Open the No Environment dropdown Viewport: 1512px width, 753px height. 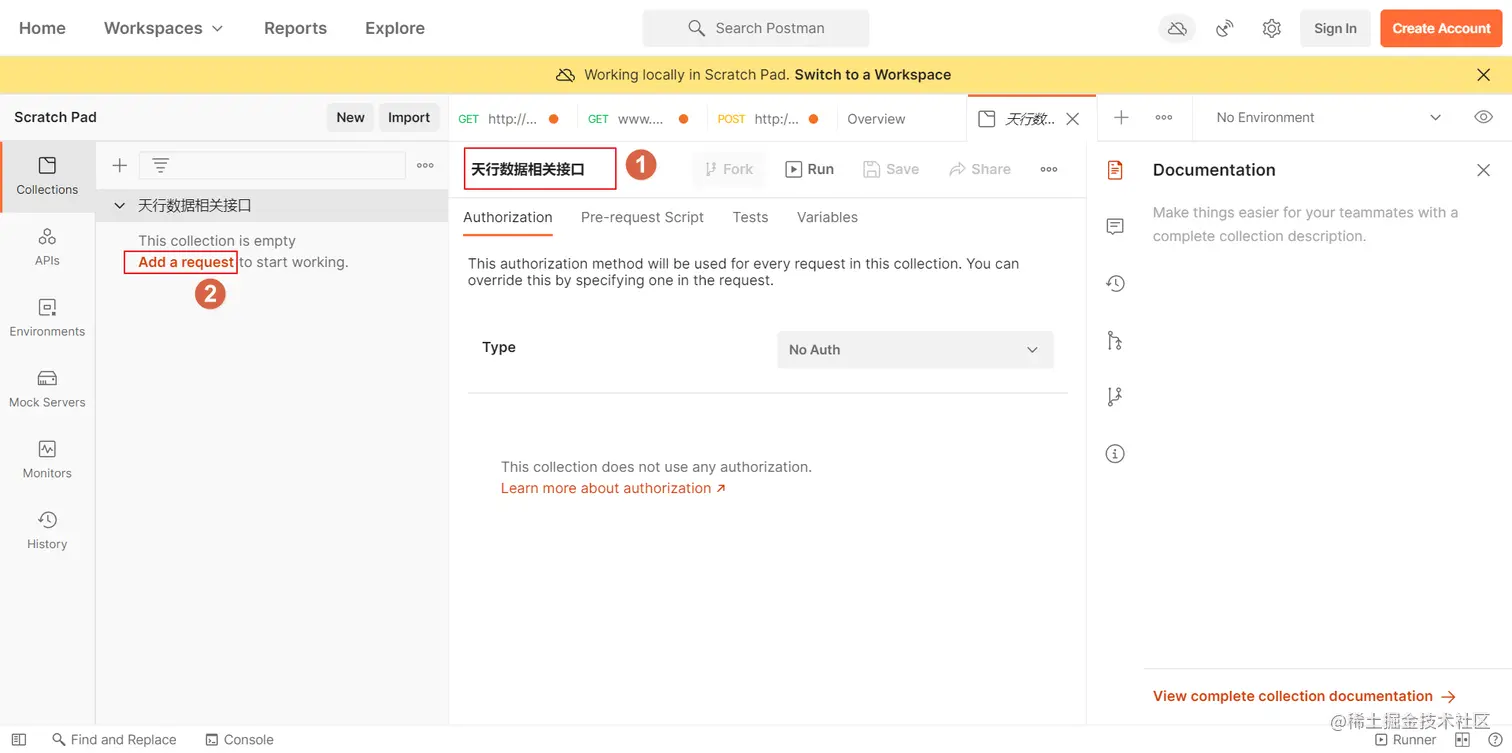[x=1329, y=117]
